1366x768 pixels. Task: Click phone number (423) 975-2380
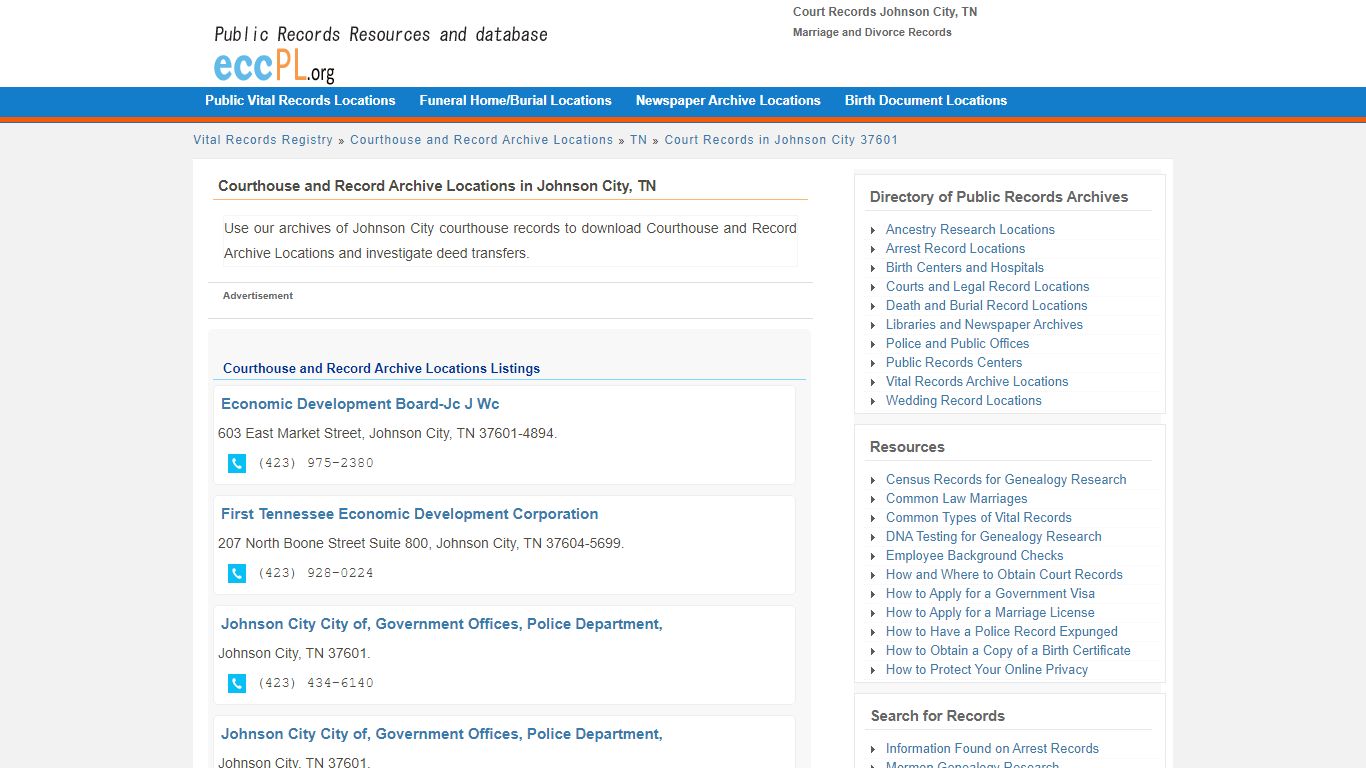pos(316,463)
